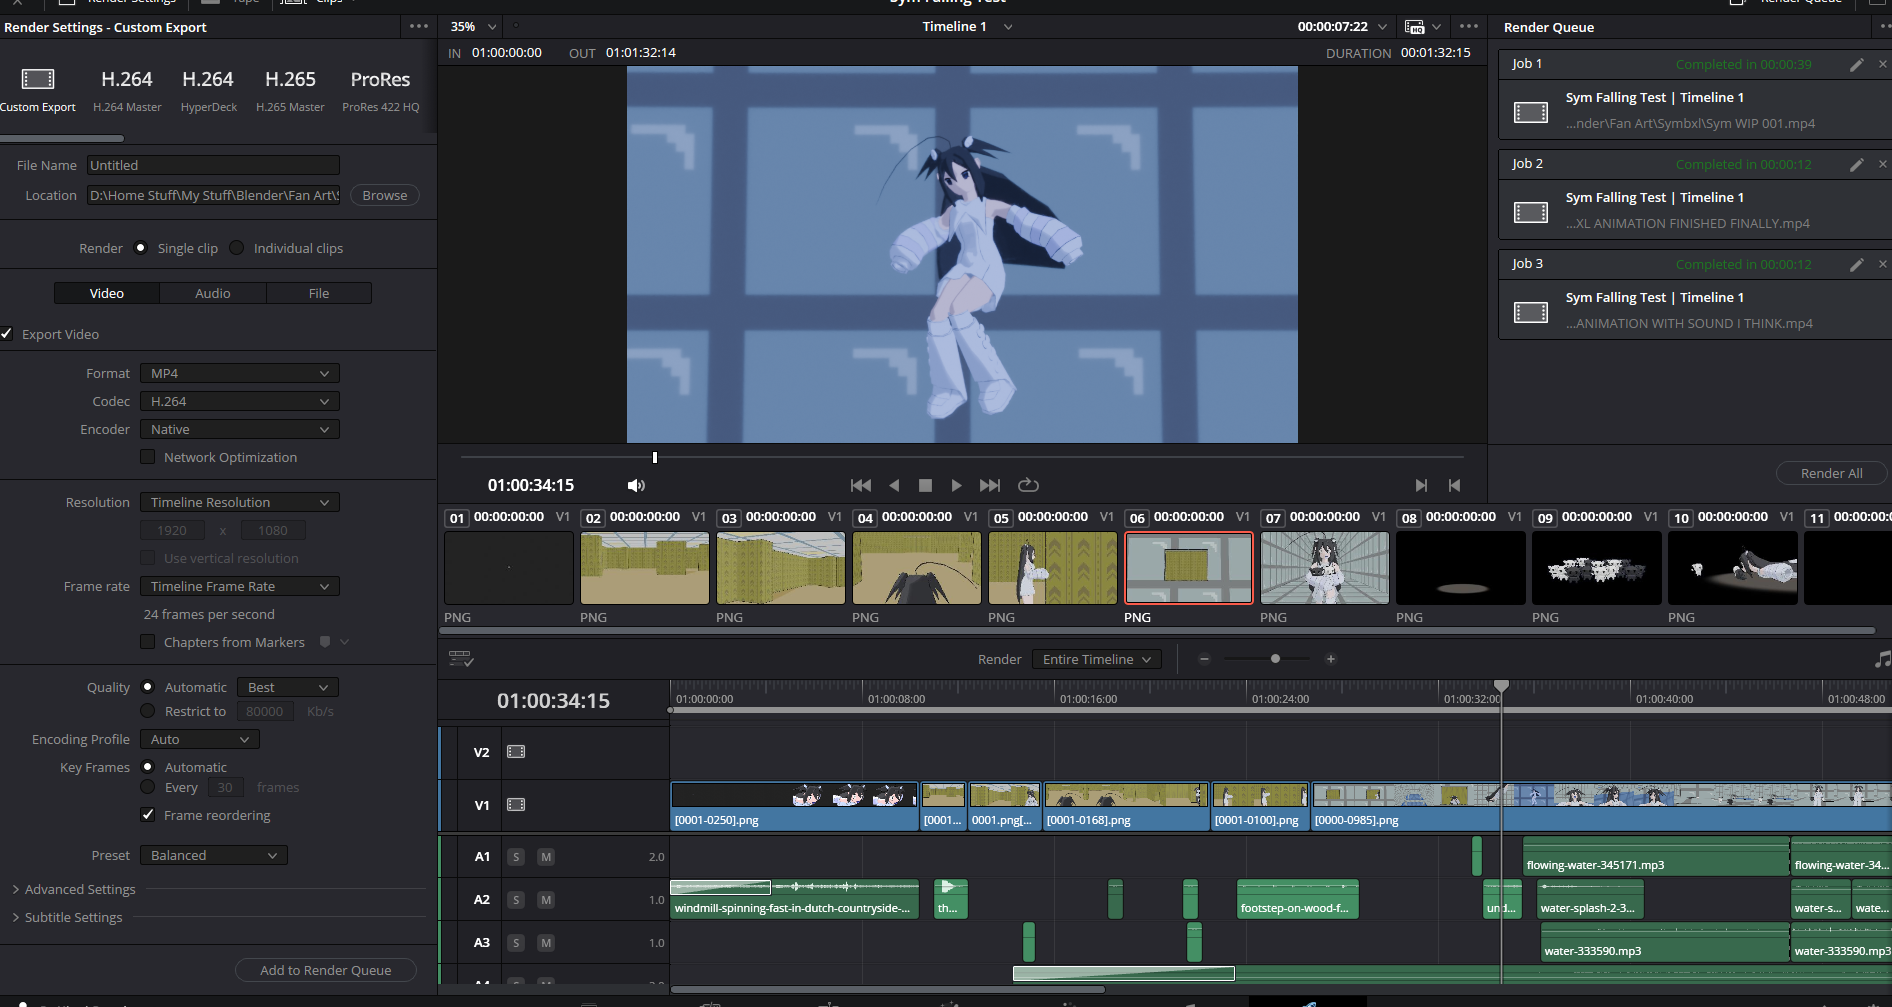
Task: Switch to the Video tab
Action: click(x=107, y=293)
